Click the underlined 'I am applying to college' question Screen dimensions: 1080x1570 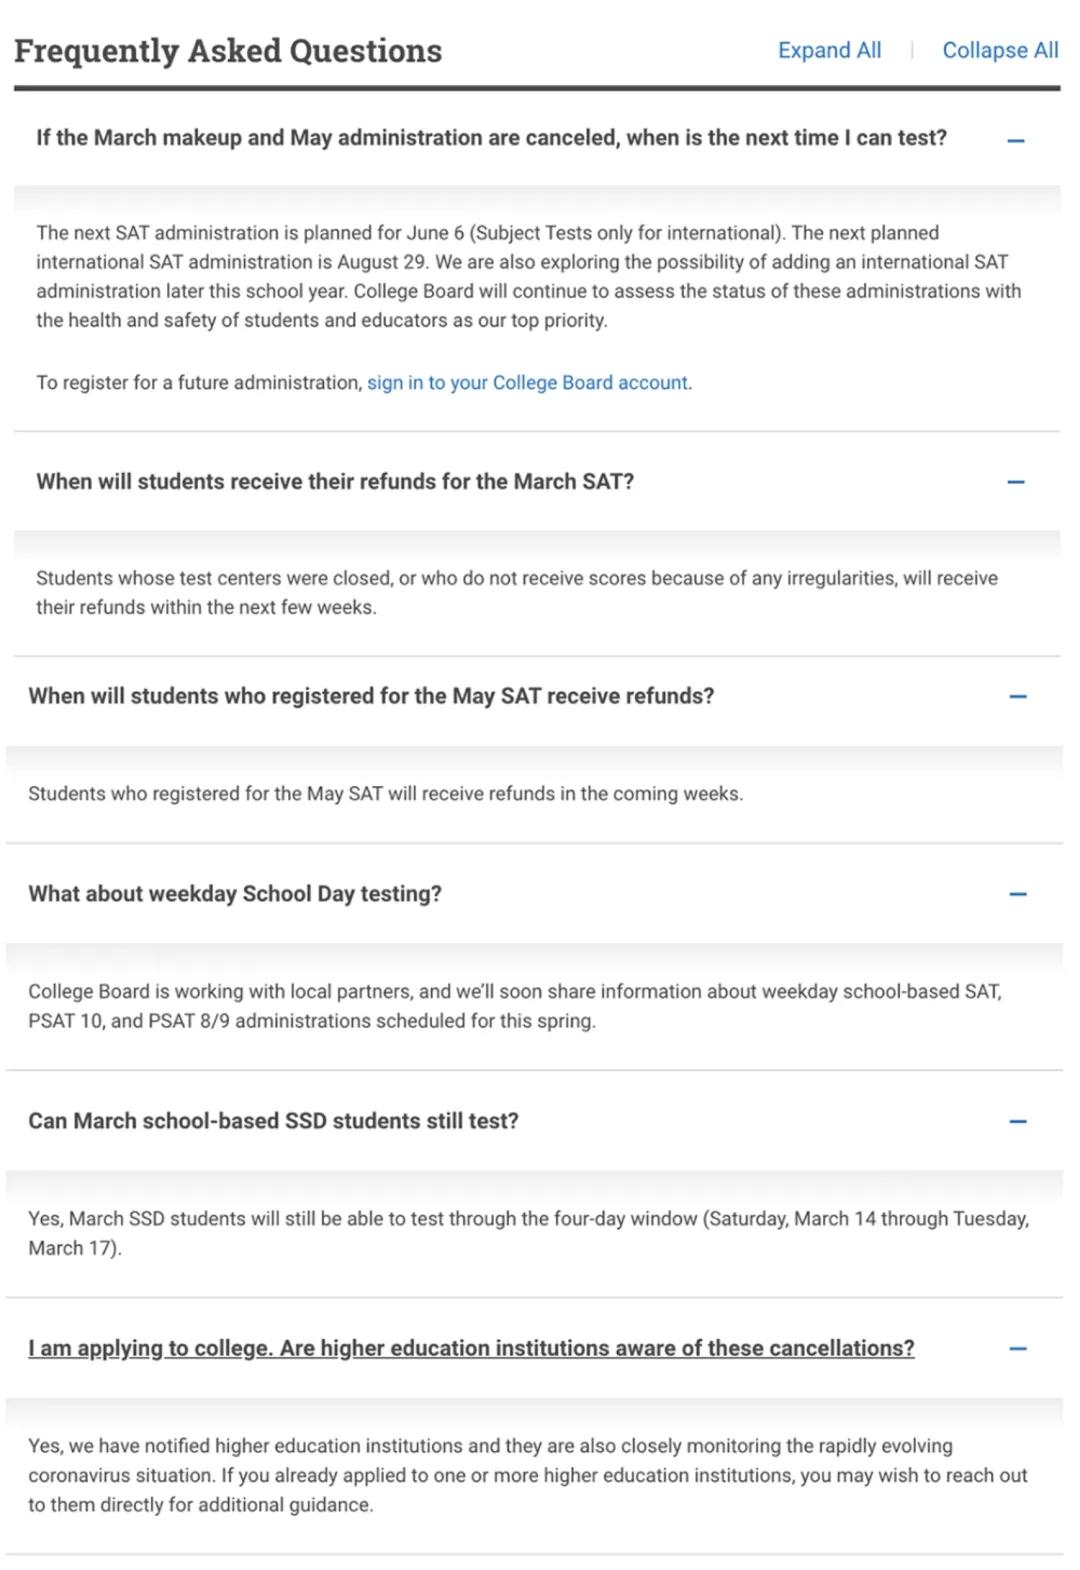(471, 1348)
